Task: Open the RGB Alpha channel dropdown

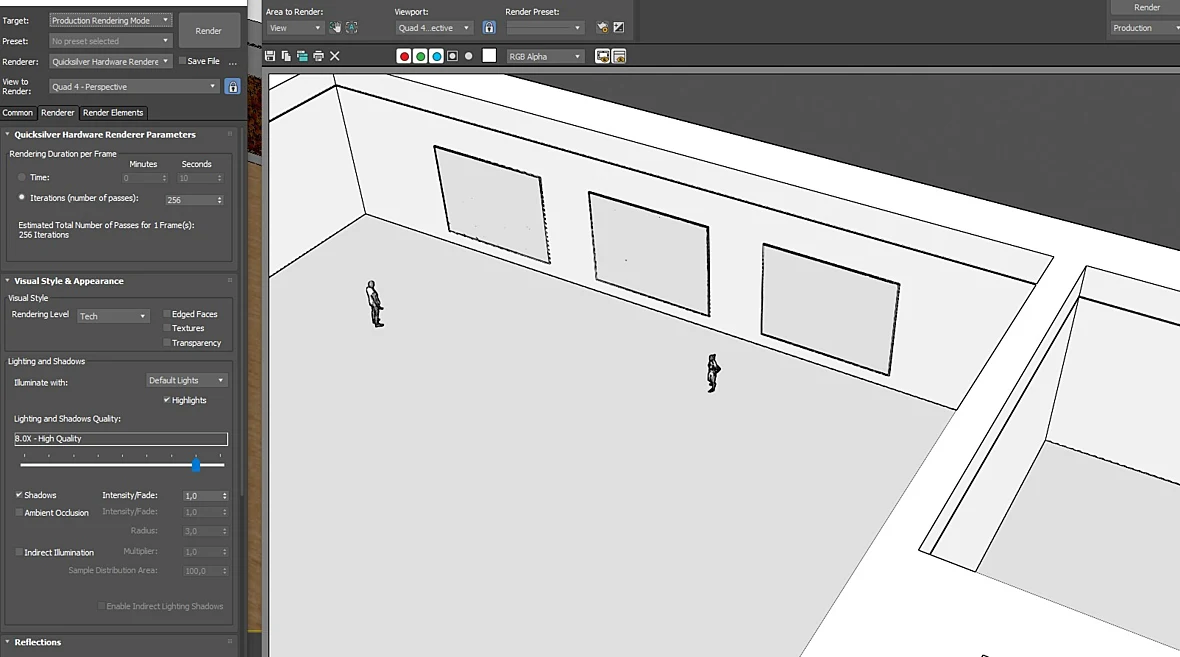Action: click(x=545, y=56)
